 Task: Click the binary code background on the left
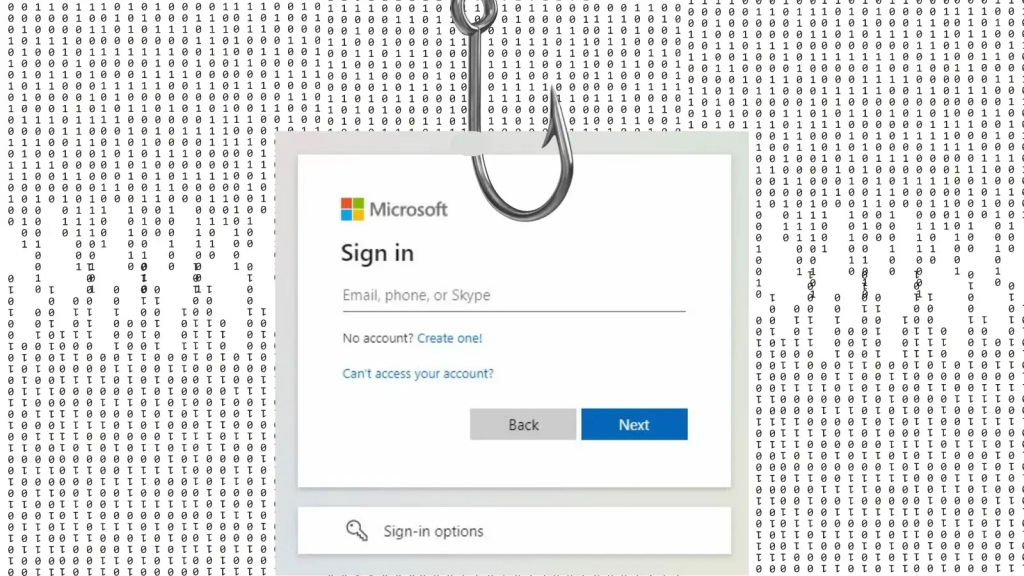pyautogui.click(x=137, y=287)
